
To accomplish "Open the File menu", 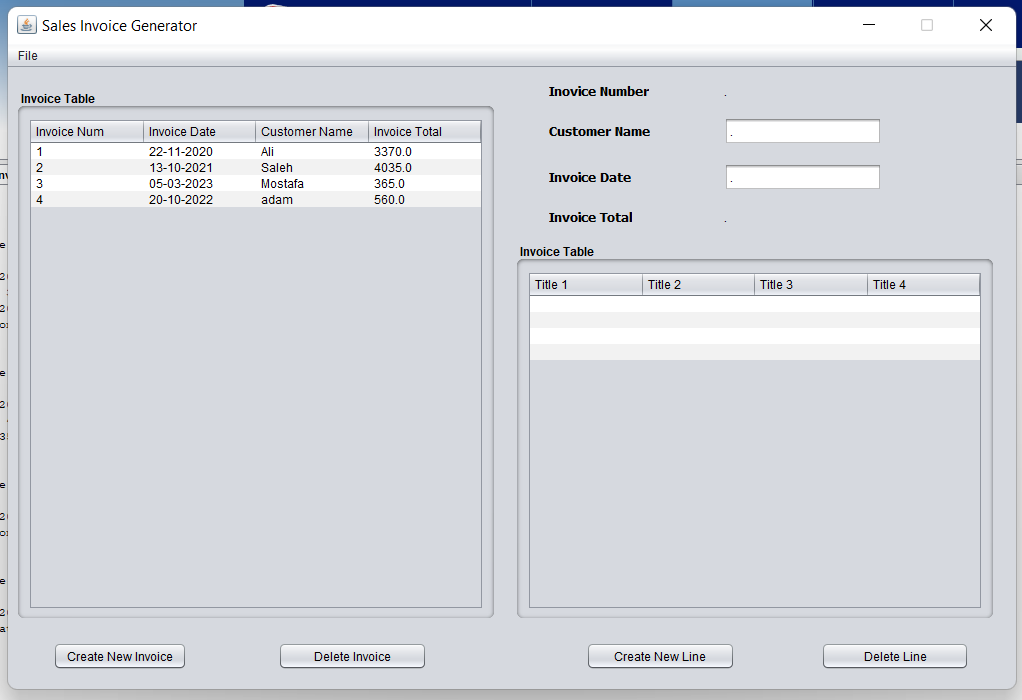I will tap(27, 56).
